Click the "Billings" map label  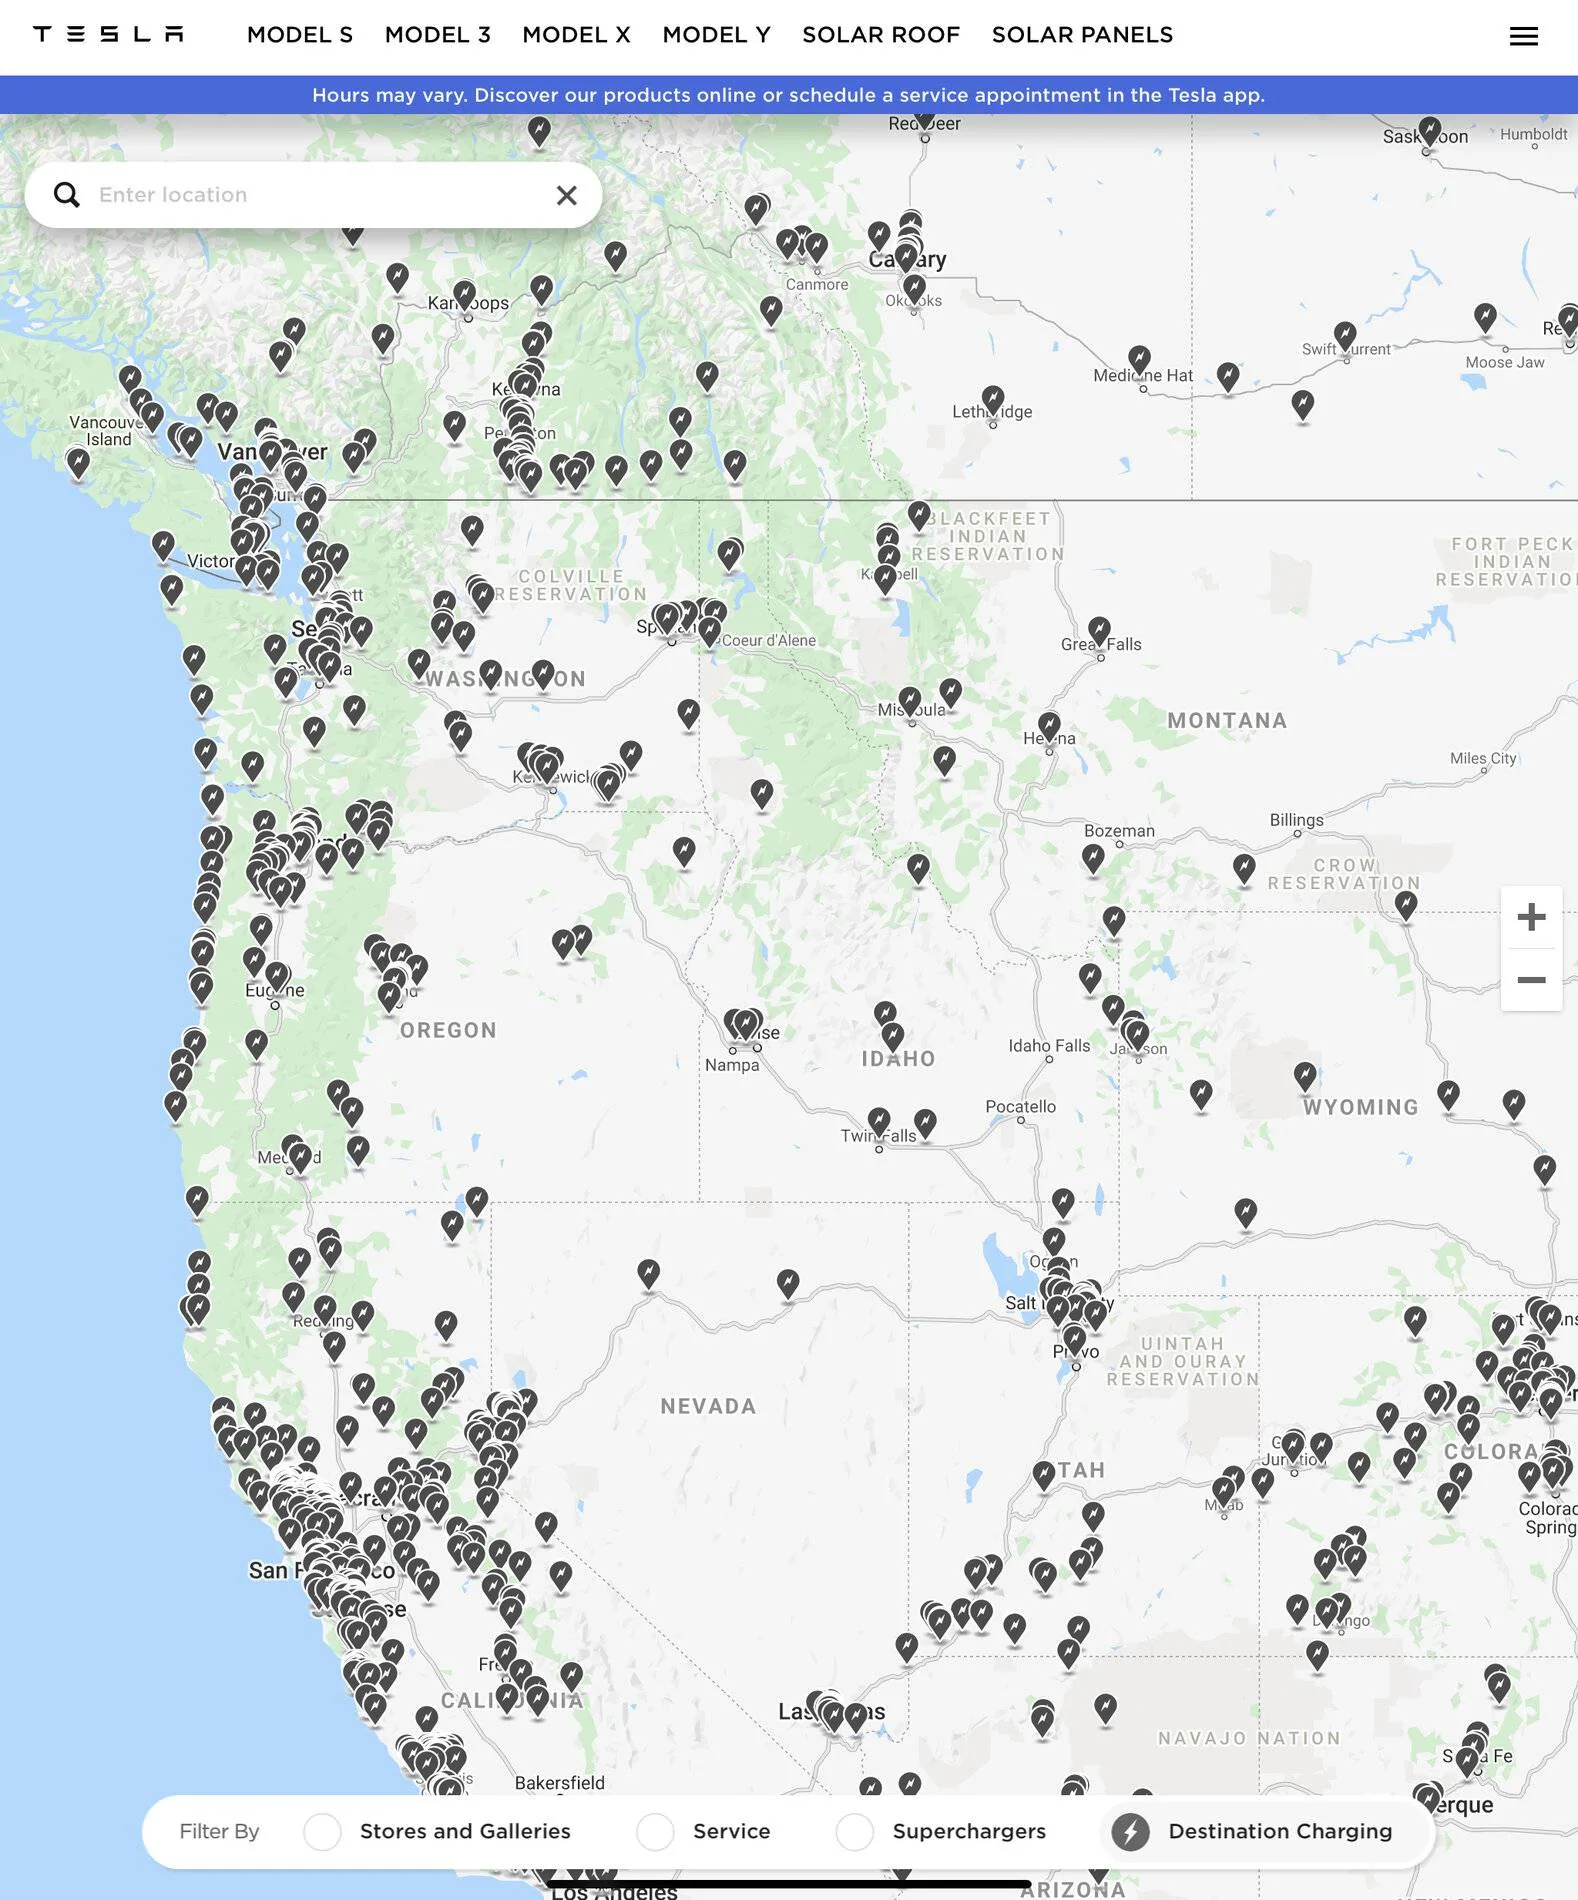[1296, 821]
